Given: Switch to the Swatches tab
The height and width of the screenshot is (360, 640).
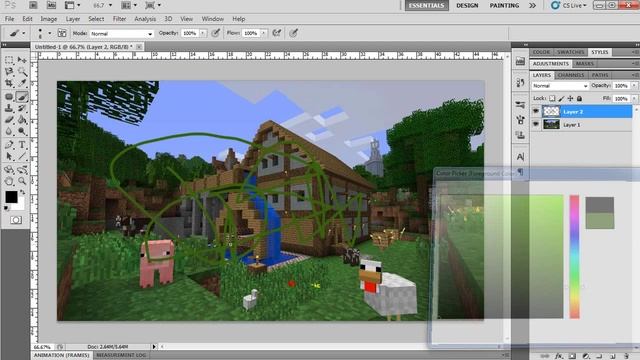Looking at the screenshot, I should (571, 52).
